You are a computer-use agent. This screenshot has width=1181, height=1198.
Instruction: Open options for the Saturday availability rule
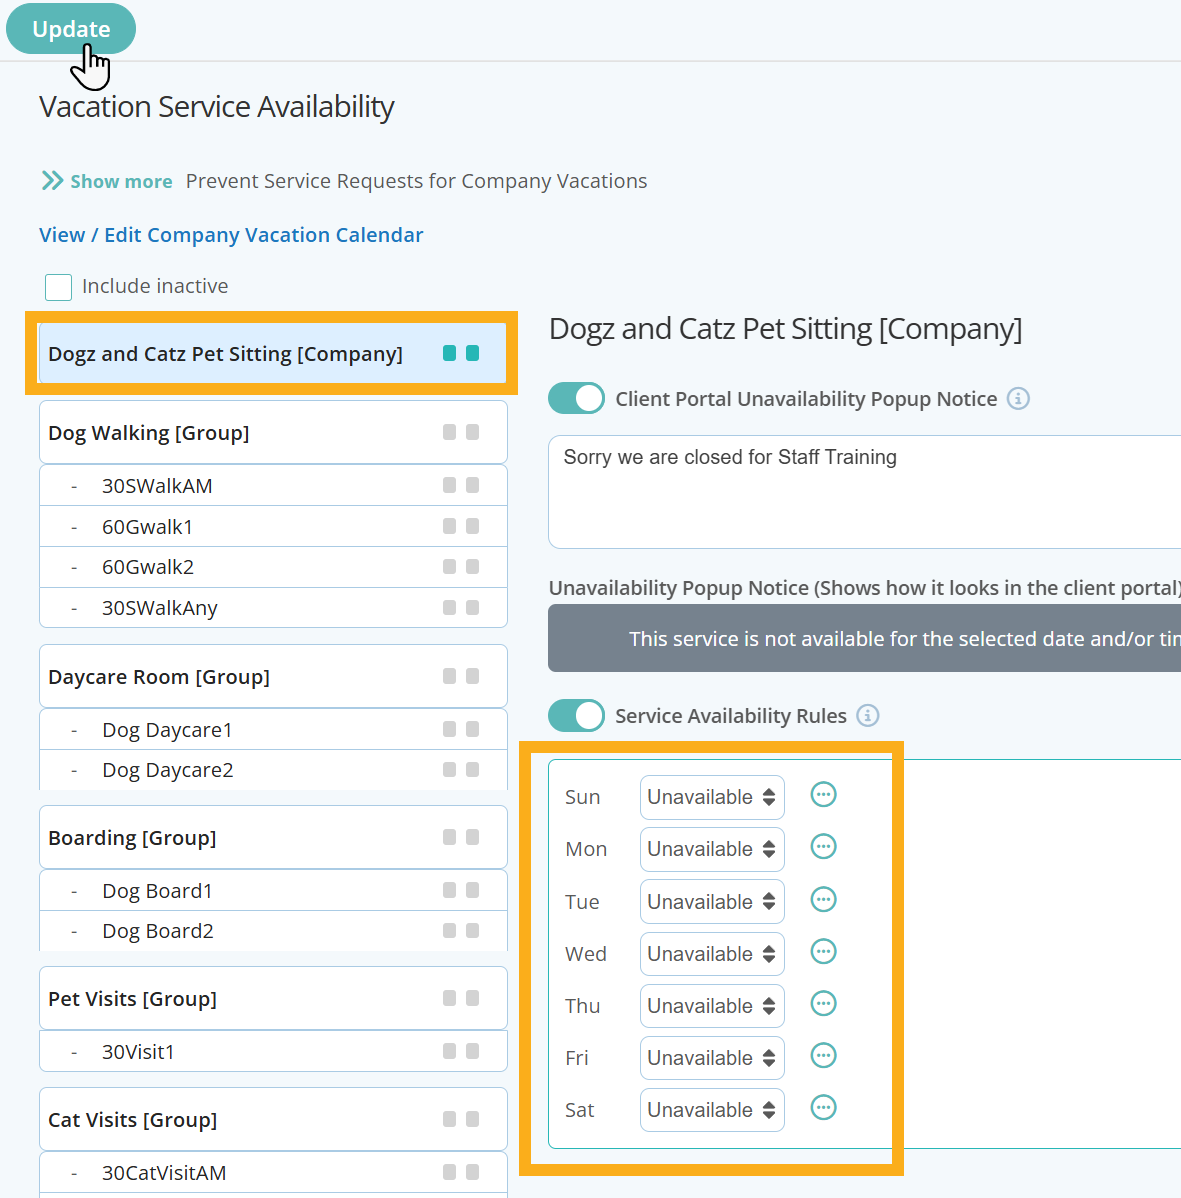pyautogui.click(x=823, y=1108)
